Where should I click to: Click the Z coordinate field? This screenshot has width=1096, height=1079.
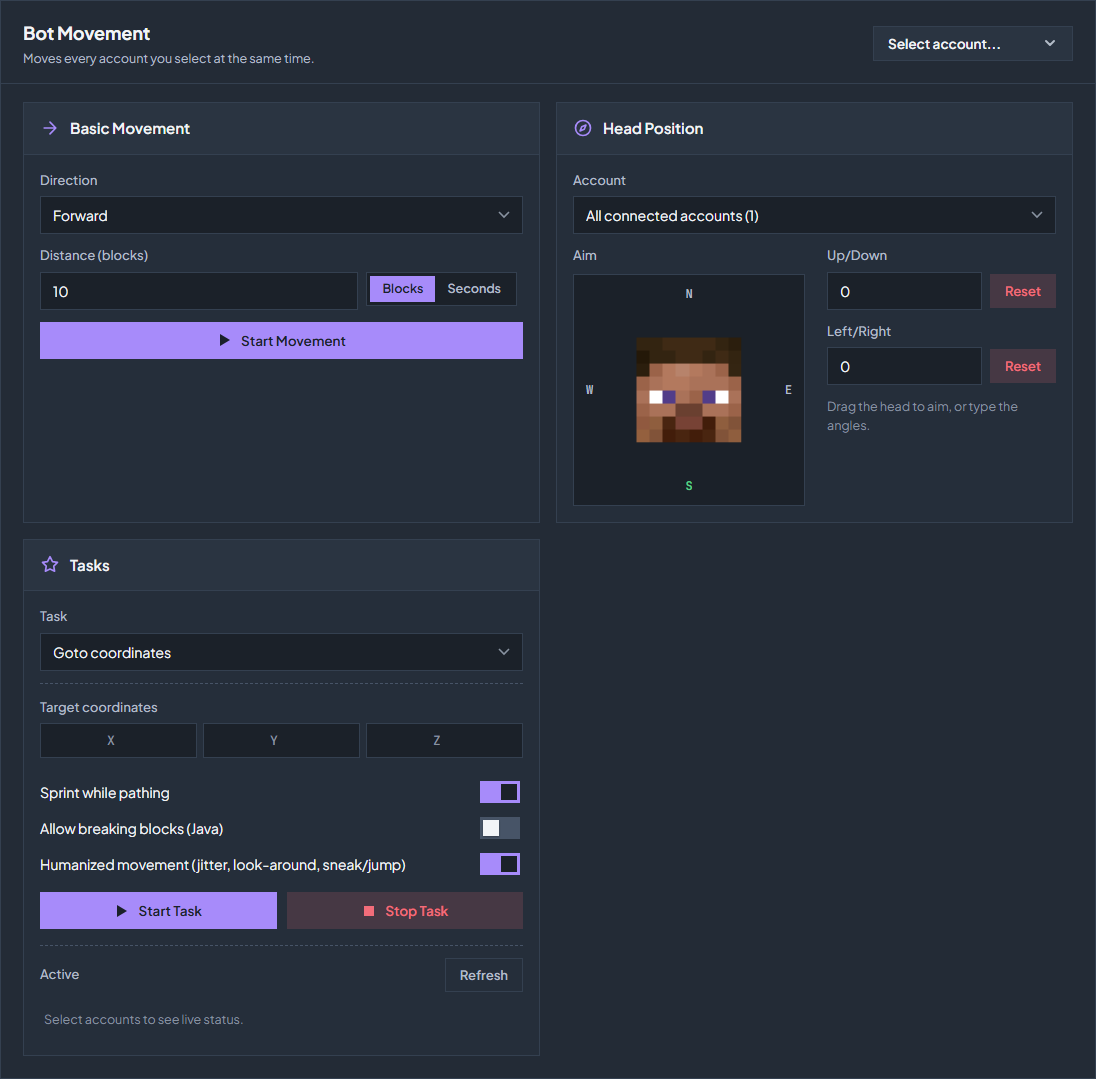[445, 740]
